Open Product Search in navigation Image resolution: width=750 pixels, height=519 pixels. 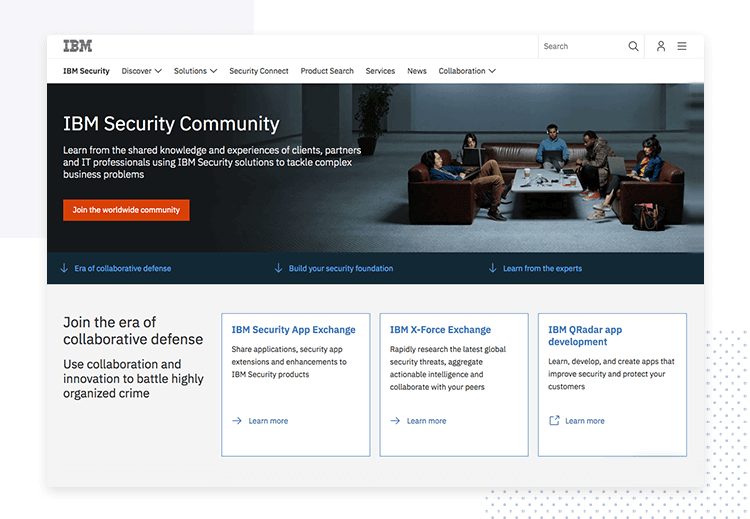327,71
